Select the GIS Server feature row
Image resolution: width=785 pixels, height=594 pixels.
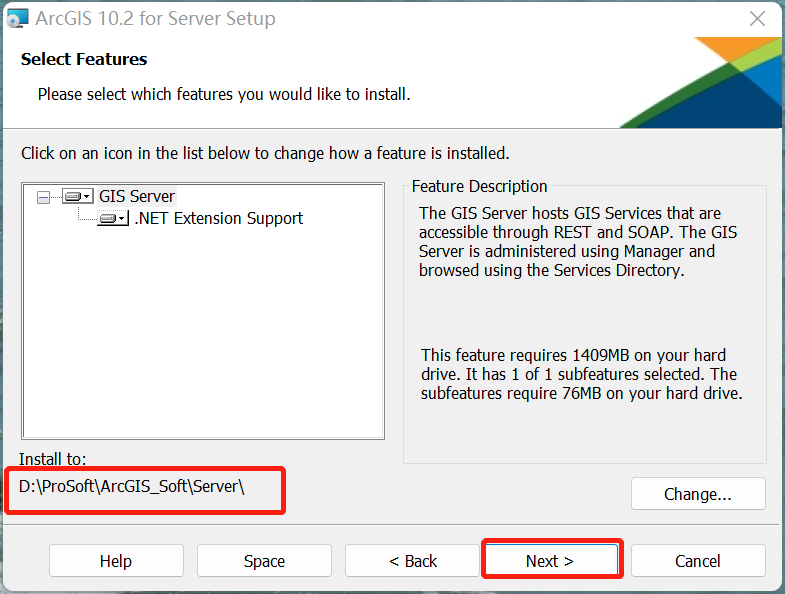click(137, 196)
